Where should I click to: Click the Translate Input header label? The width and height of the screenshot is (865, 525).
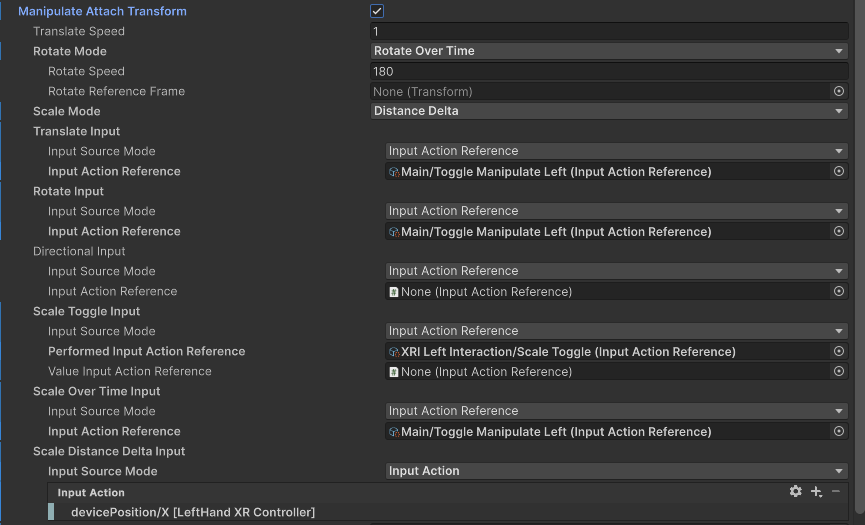pos(76,131)
